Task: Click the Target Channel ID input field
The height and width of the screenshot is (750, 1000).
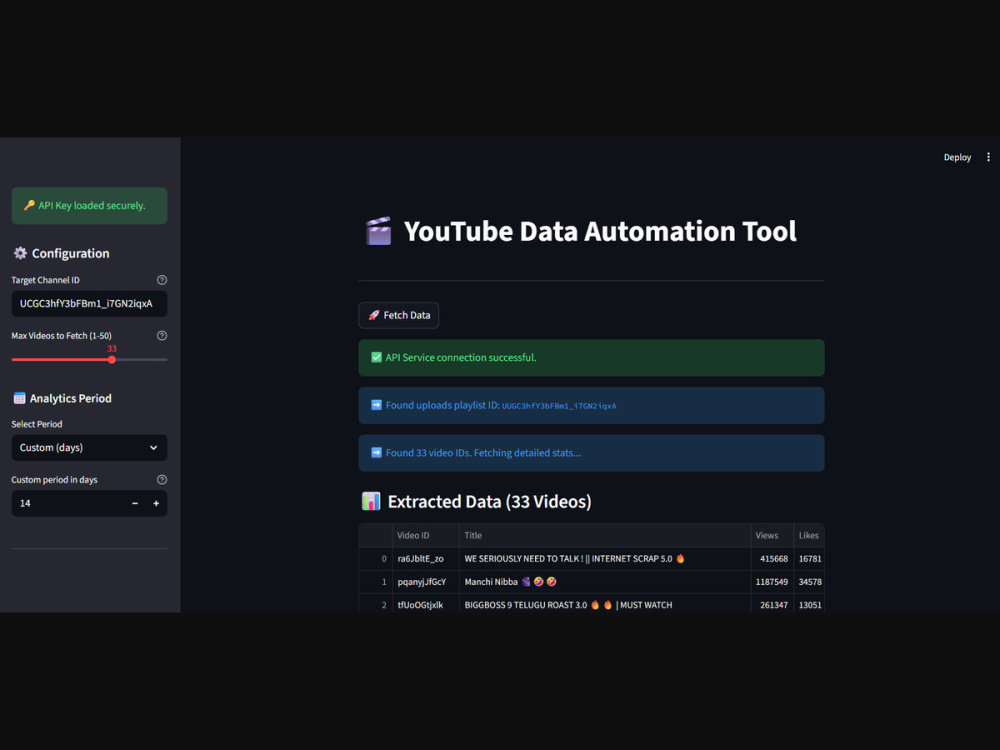Action: pyautogui.click(x=89, y=304)
